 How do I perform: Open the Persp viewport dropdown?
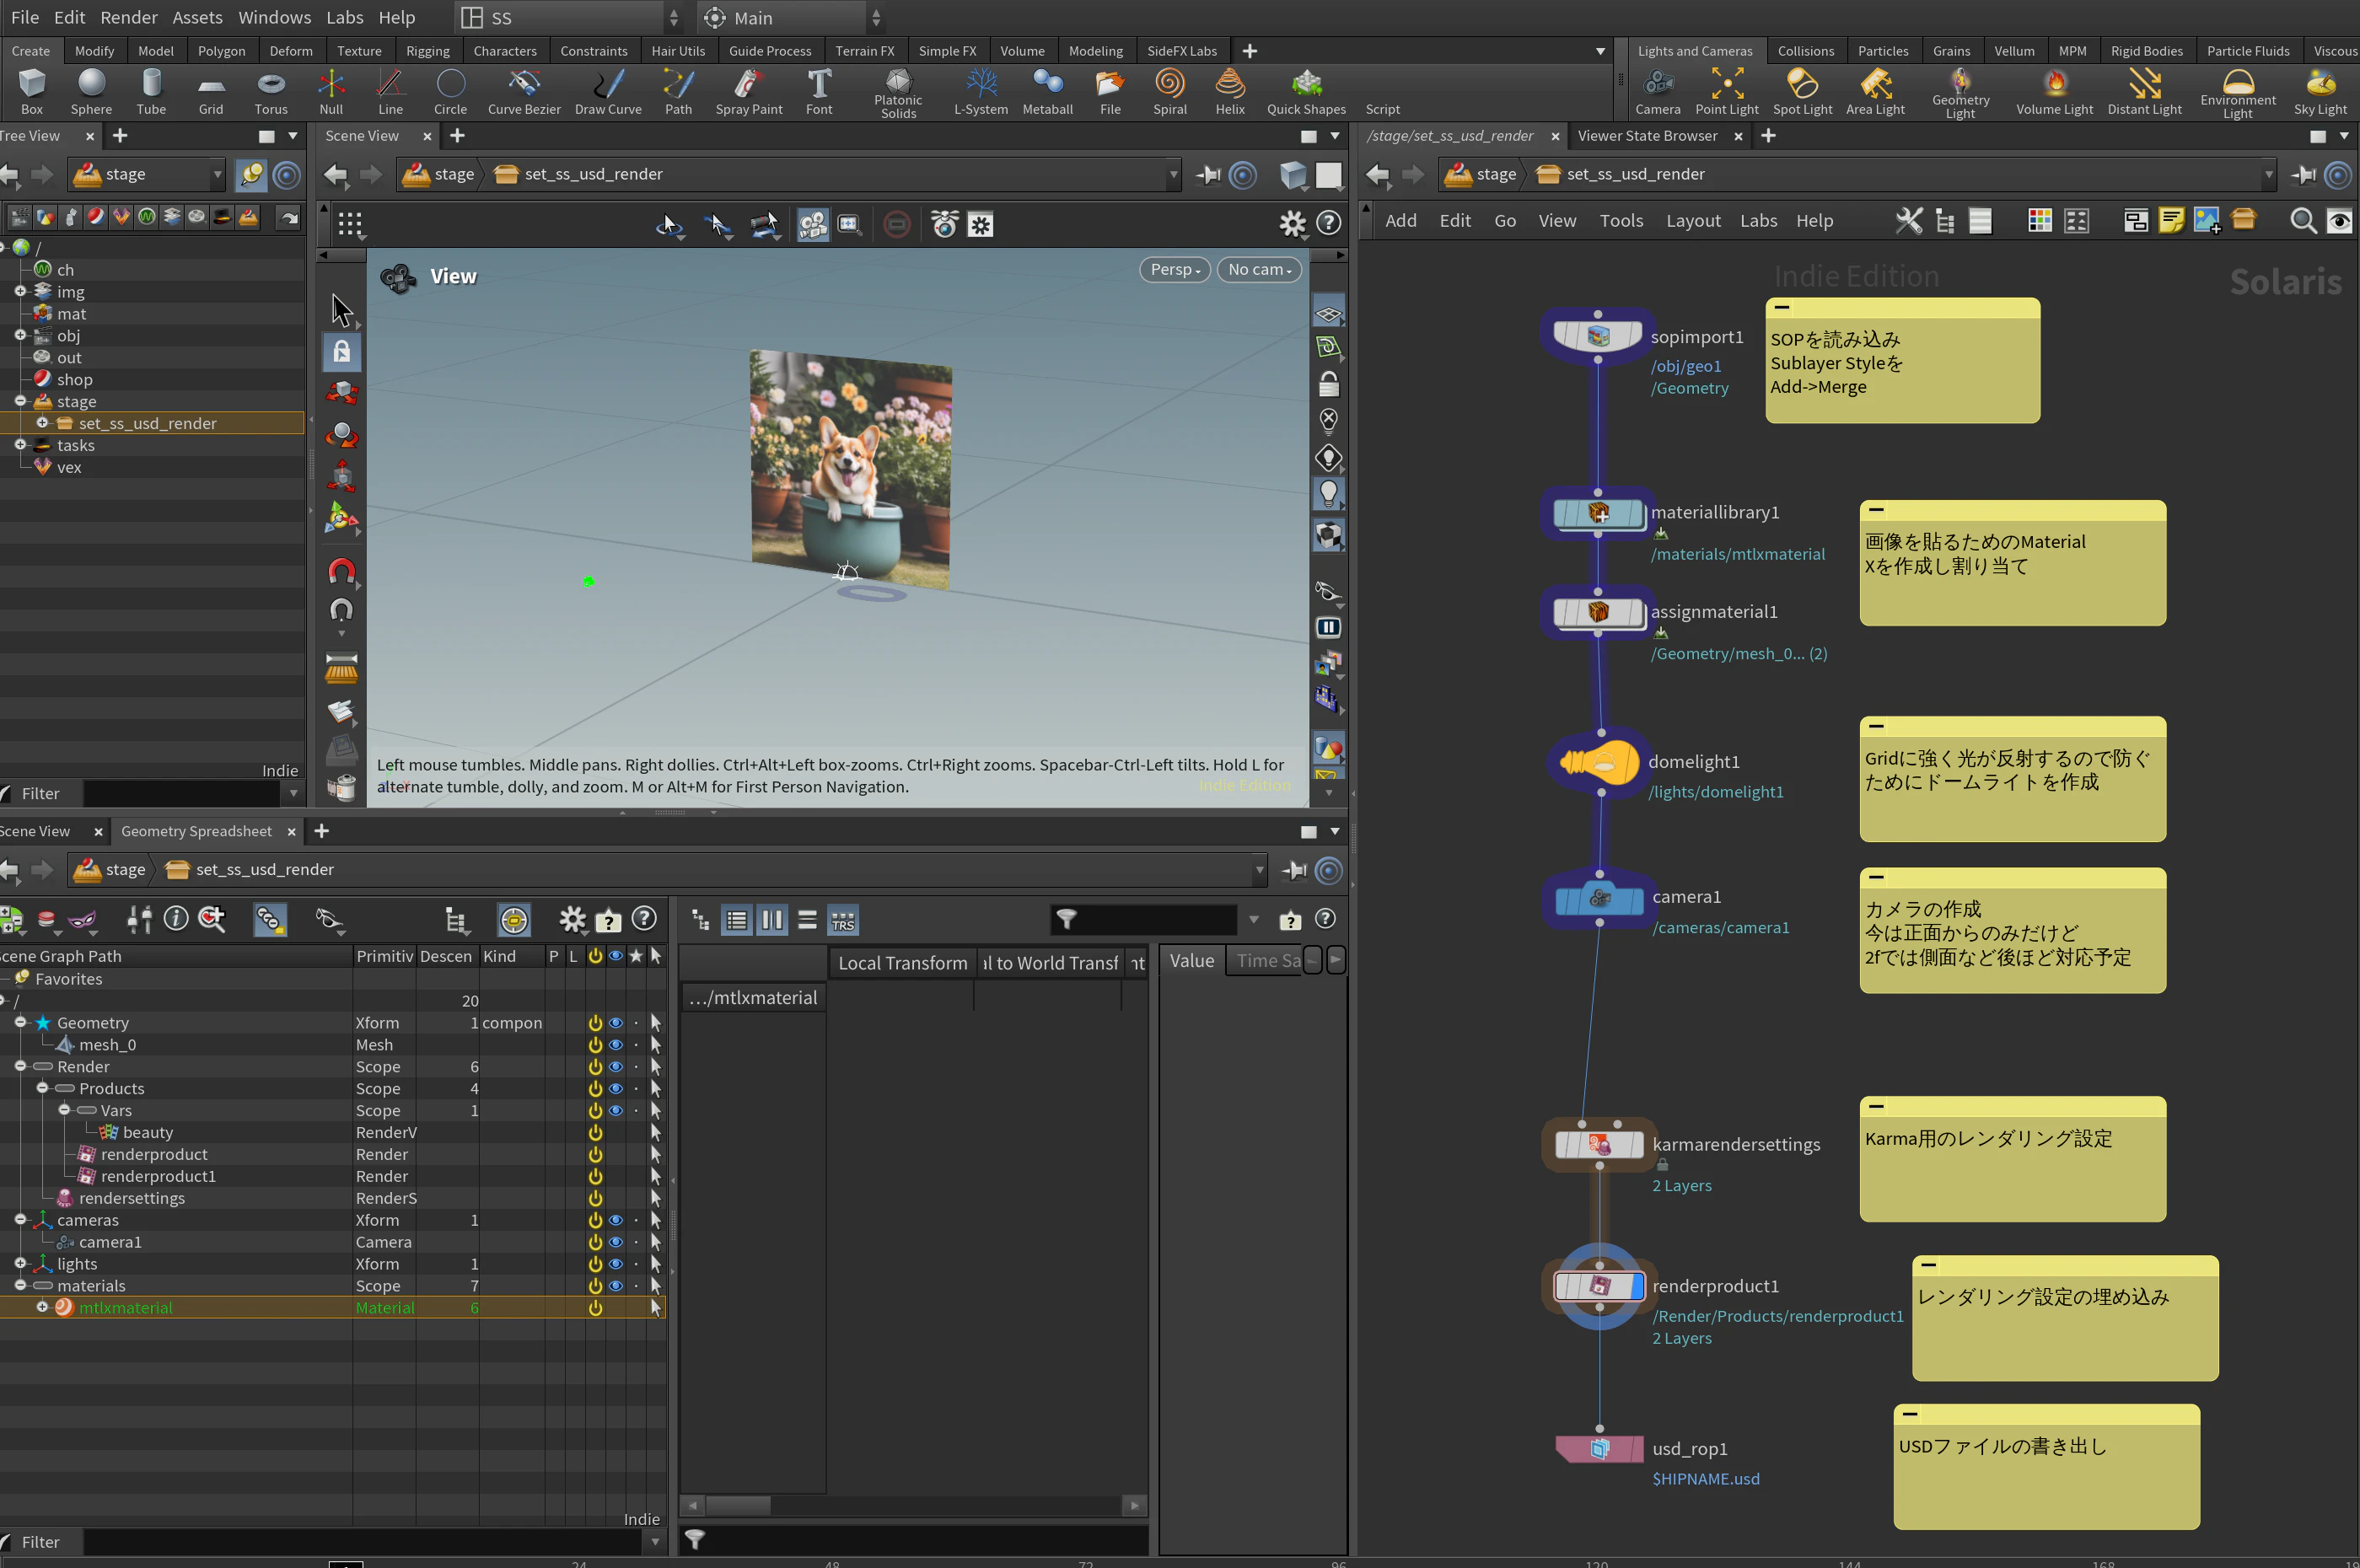click(1175, 270)
